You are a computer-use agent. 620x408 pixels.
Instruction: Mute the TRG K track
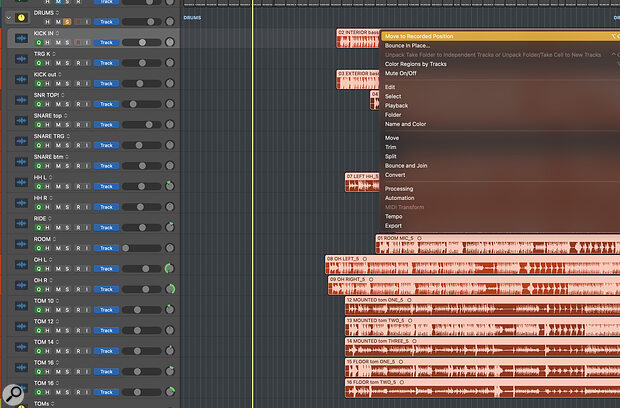[x=58, y=63]
